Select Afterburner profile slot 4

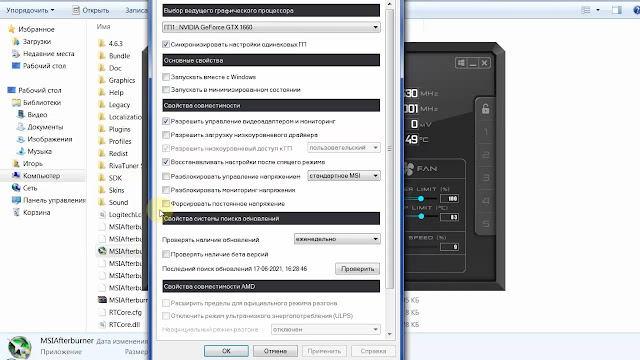pos(486,201)
